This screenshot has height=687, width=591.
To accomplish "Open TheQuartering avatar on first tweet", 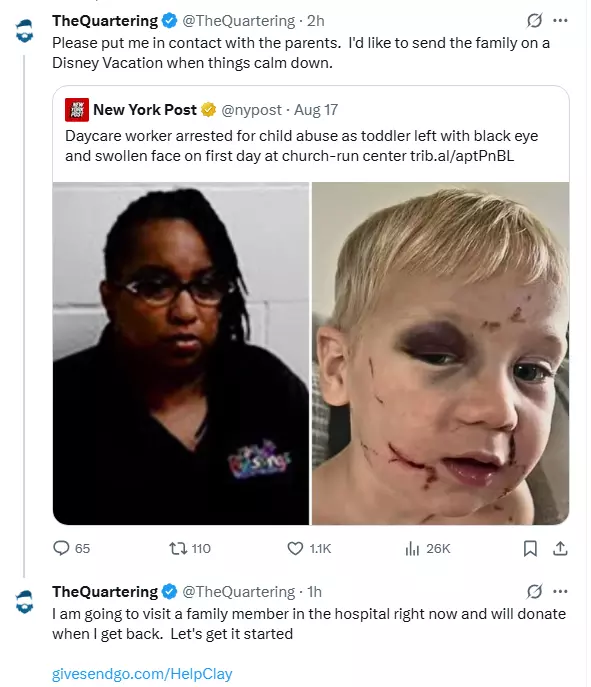I will [x=25, y=31].
